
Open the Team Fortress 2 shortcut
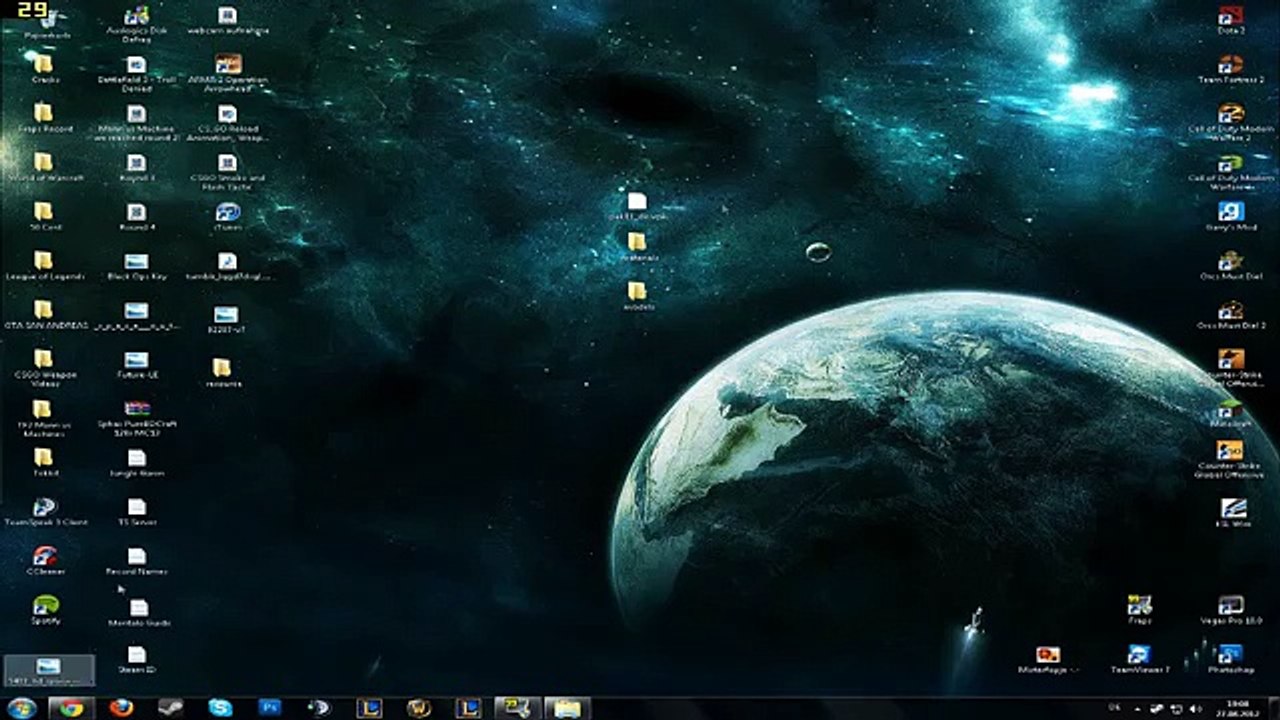coord(1230,68)
